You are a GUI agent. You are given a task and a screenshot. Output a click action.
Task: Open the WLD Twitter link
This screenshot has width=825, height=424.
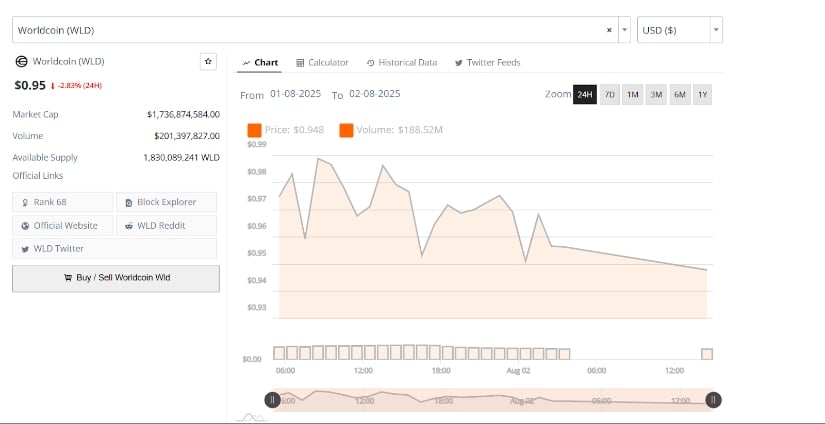(x=115, y=248)
